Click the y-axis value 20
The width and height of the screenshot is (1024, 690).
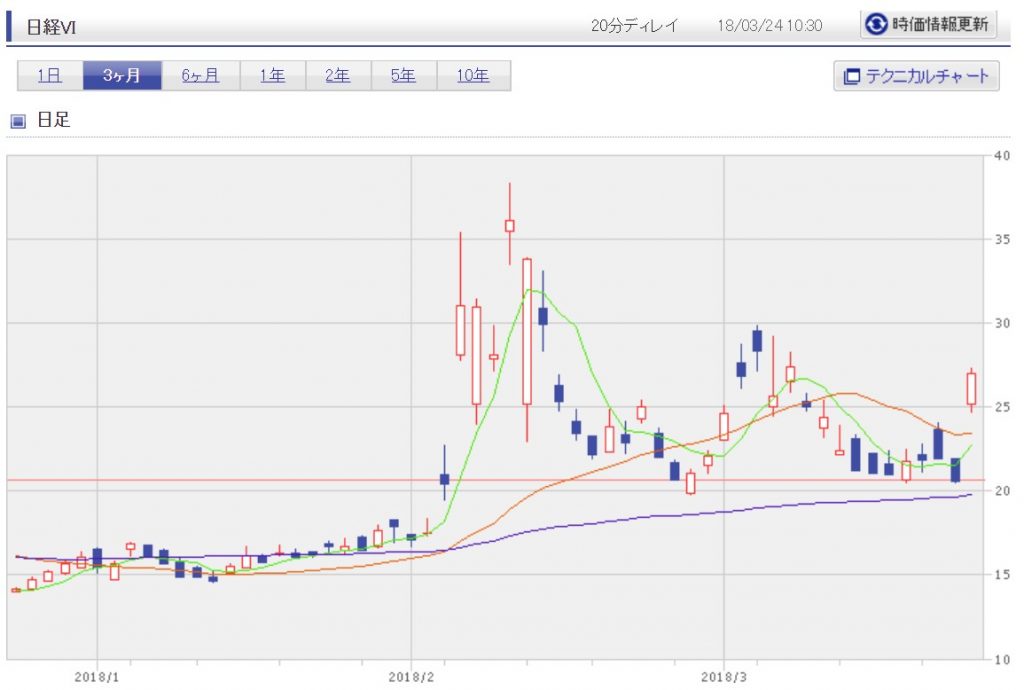point(1002,491)
